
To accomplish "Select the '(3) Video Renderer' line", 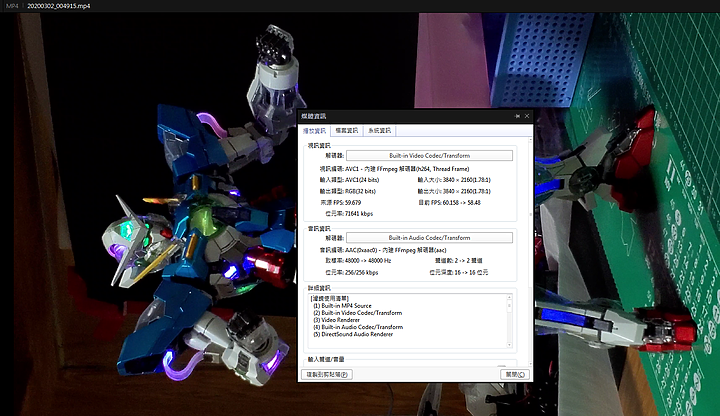I will [x=336, y=320].
